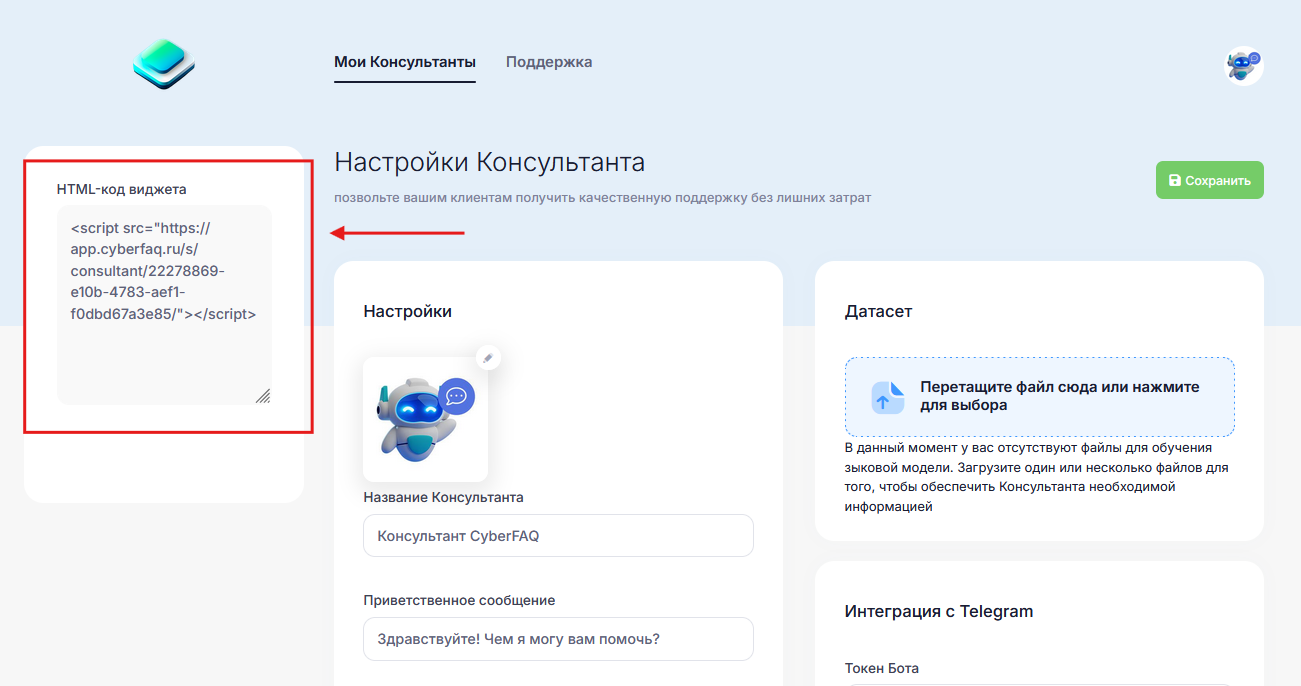Click the HTML-код виджета label
Viewport: 1301px width, 686px height.
tap(122, 188)
